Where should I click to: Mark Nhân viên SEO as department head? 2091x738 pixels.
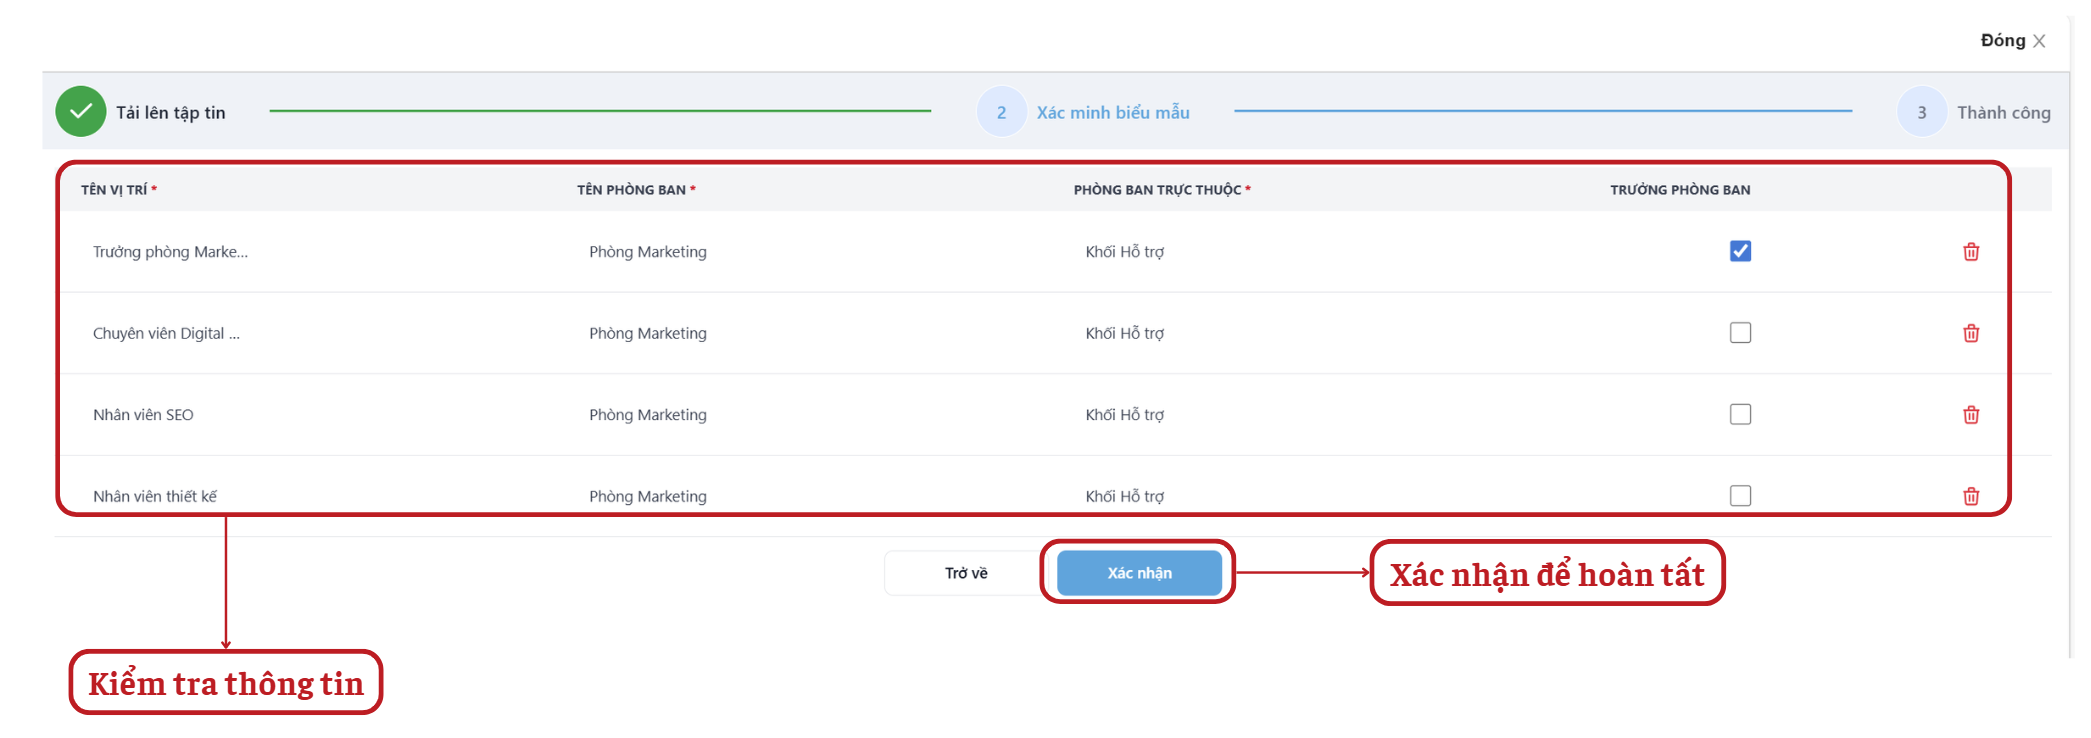[x=1740, y=414]
